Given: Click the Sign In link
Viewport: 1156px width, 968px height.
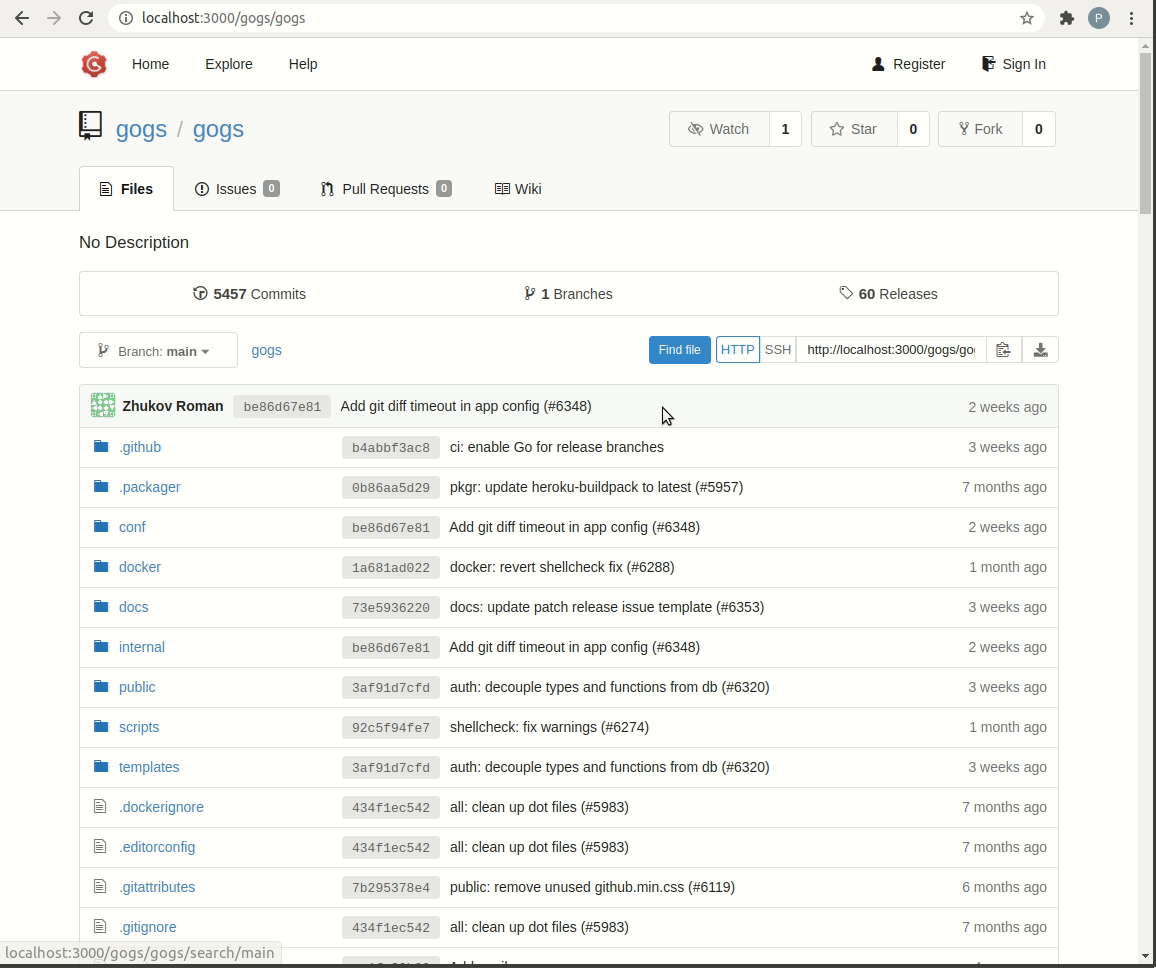Looking at the screenshot, I should 1014,64.
